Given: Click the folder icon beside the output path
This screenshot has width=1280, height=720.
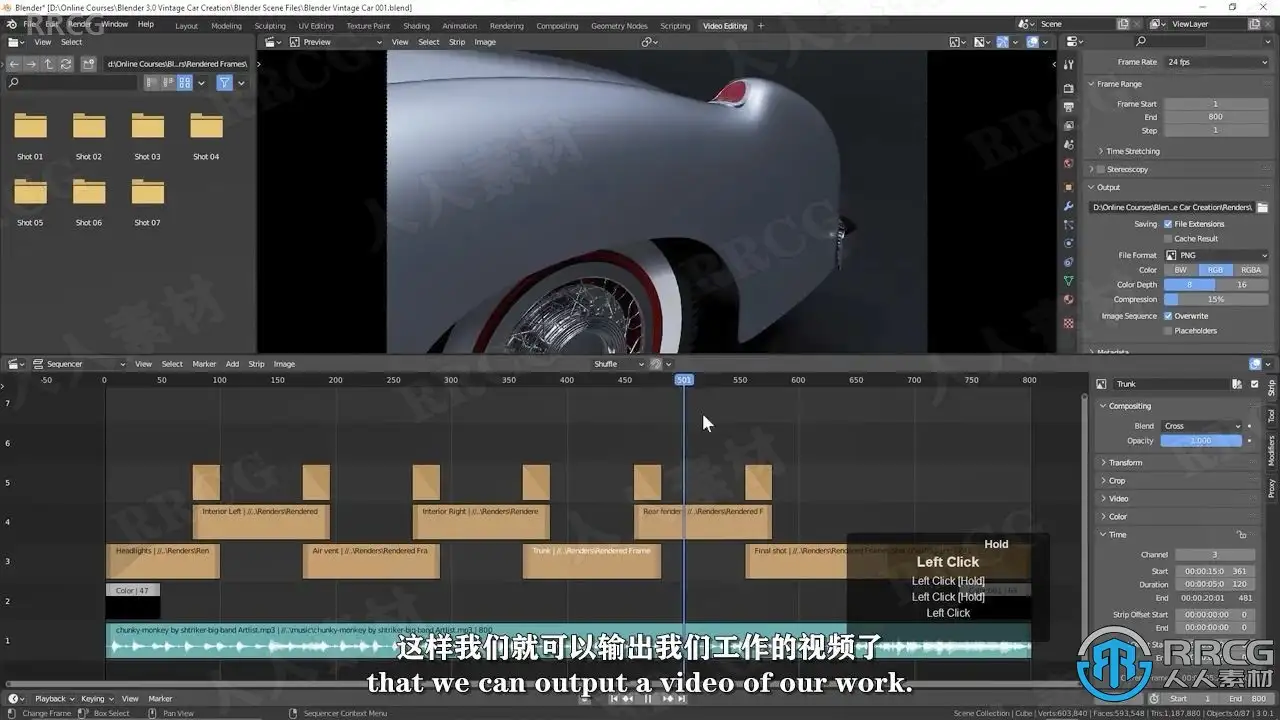Looking at the screenshot, I should click(x=1262, y=207).
